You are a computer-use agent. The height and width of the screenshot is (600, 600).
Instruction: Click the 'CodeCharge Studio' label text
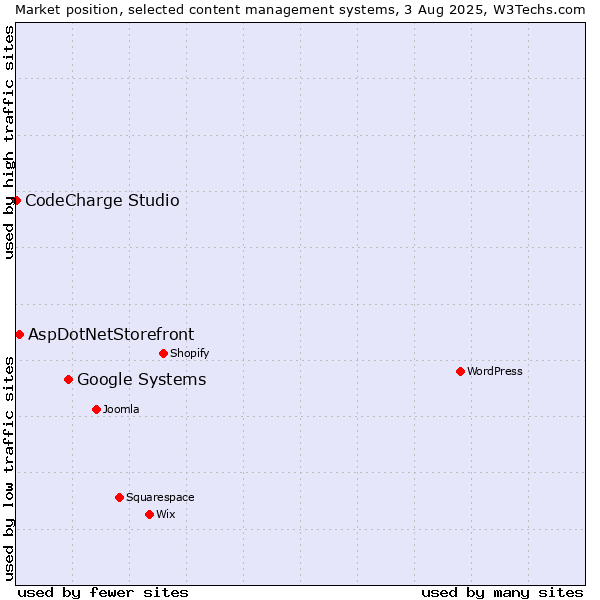tap(102, 201)
